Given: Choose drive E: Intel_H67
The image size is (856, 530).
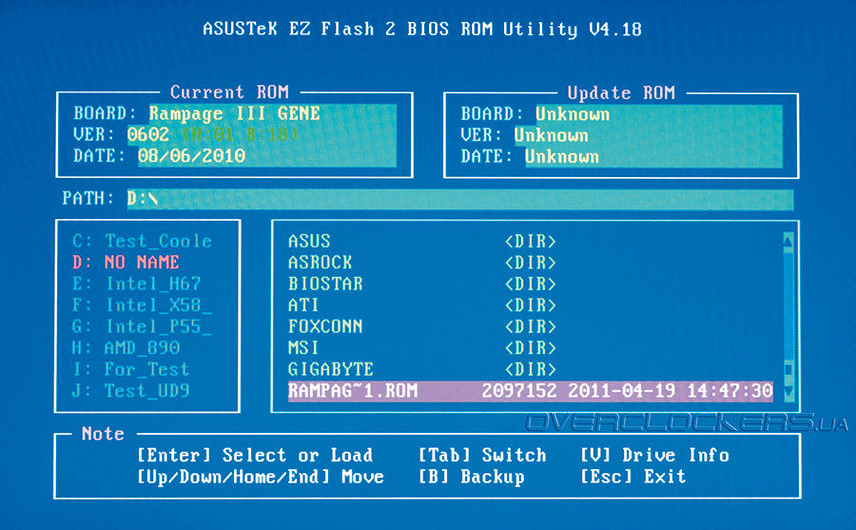Looking at the screenshot, I should [137, 284].
